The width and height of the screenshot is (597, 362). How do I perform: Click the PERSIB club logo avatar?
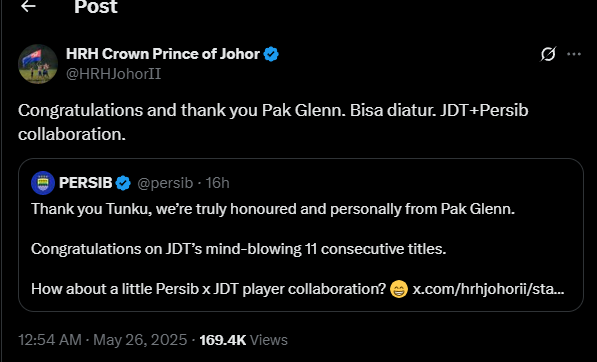(43, 183)
